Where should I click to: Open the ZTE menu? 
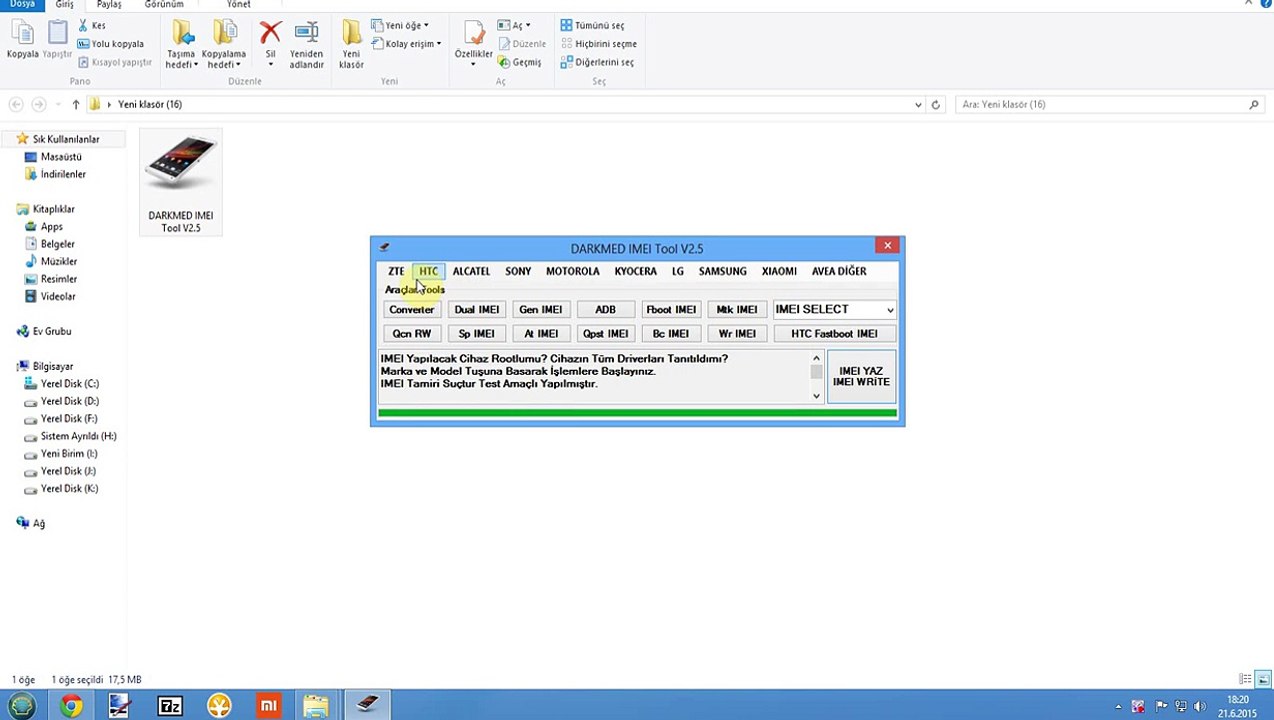coord(396,271)
